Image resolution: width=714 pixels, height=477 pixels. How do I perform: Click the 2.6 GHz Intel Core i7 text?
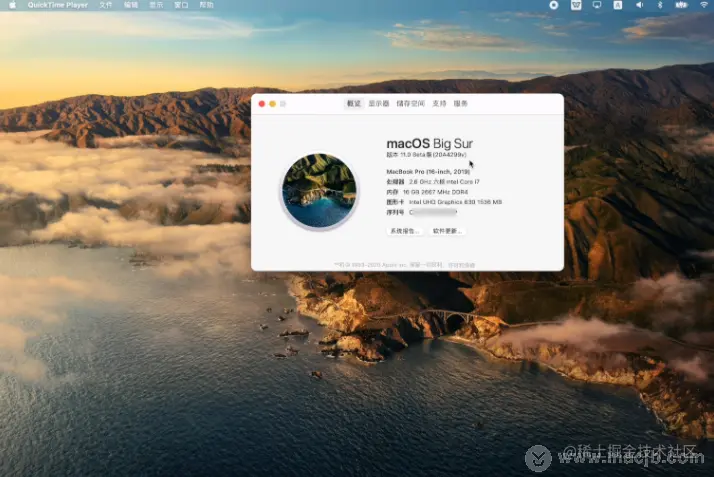444,182
